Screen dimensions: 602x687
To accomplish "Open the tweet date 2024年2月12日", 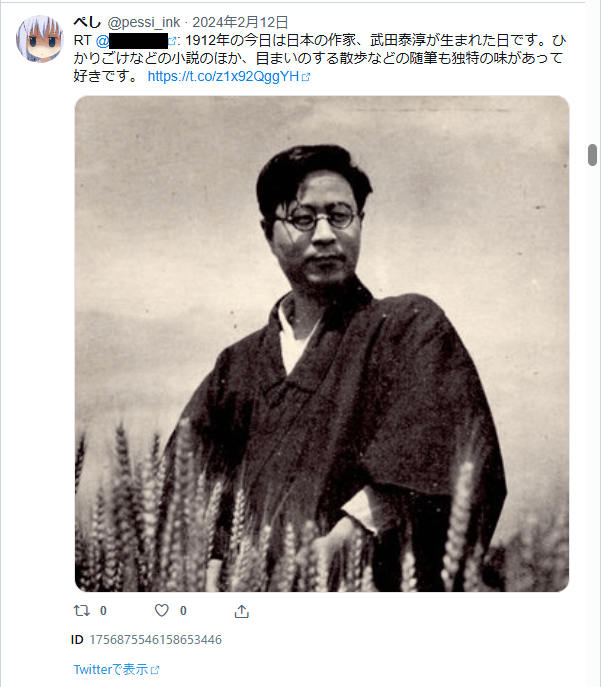I will point(241,22).
